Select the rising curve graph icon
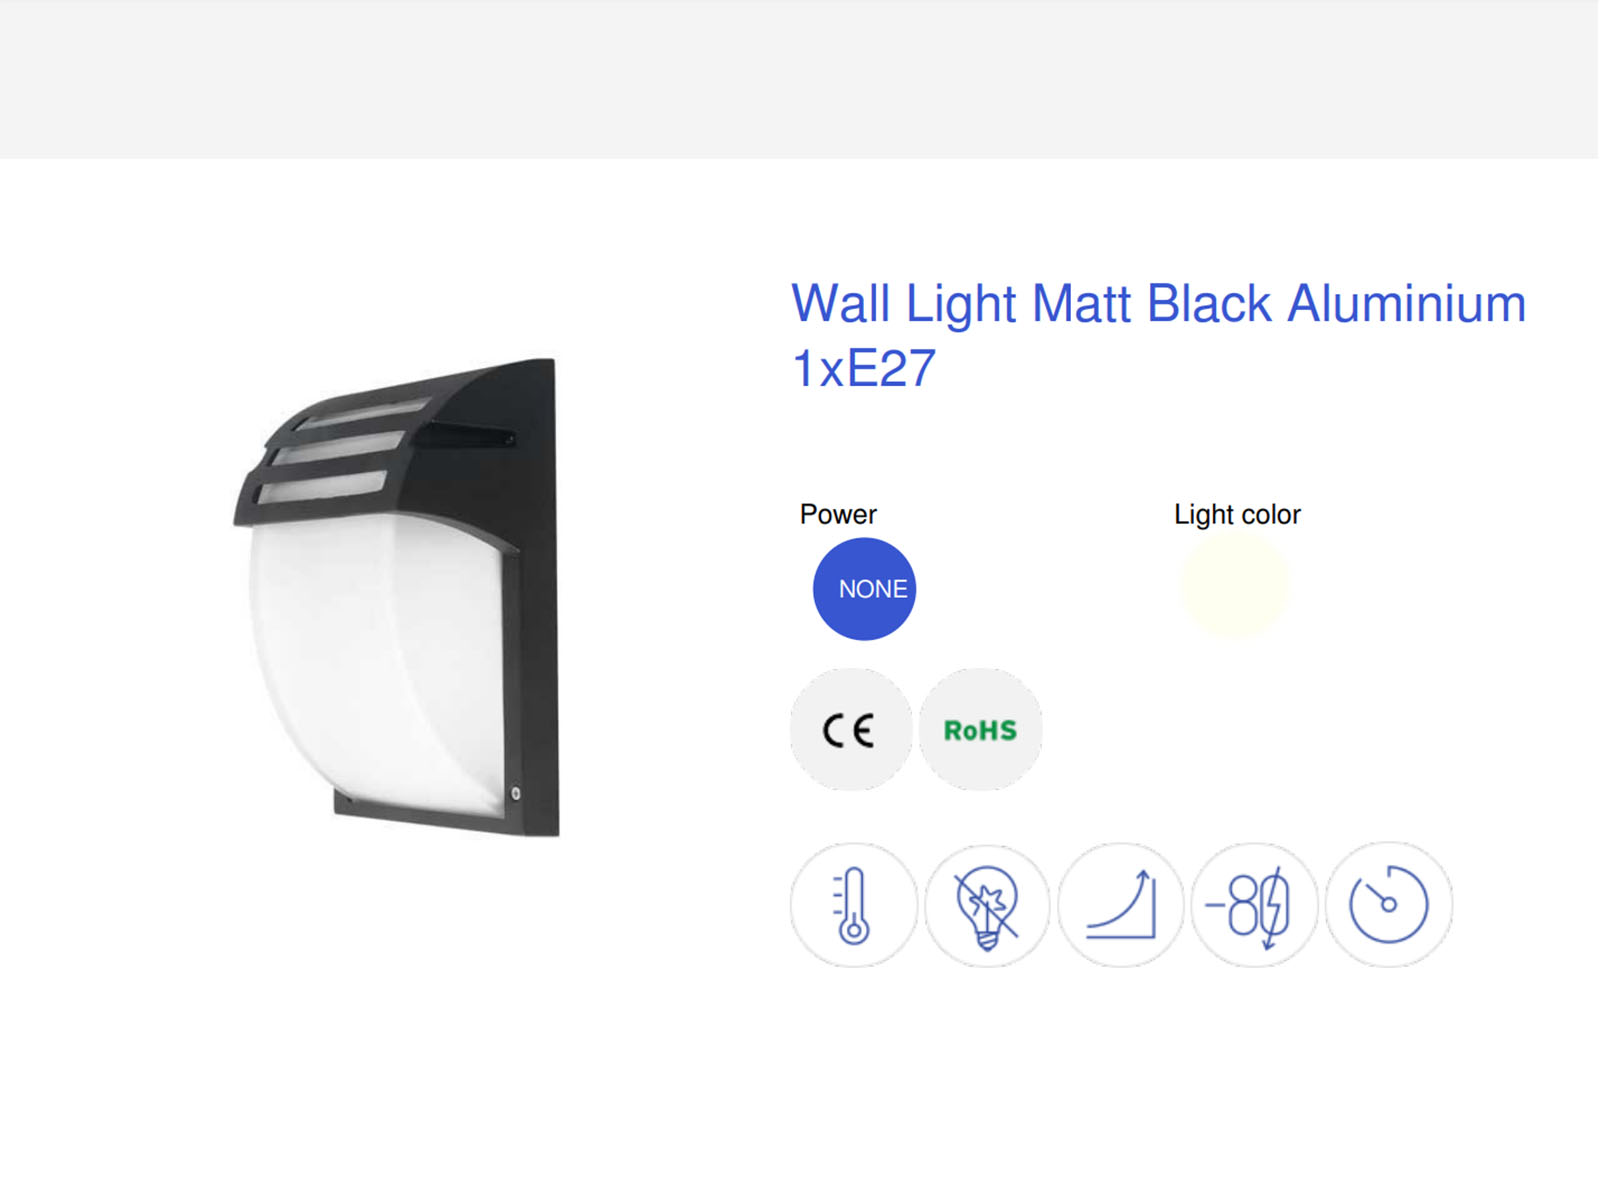 tap(1121, 905)
